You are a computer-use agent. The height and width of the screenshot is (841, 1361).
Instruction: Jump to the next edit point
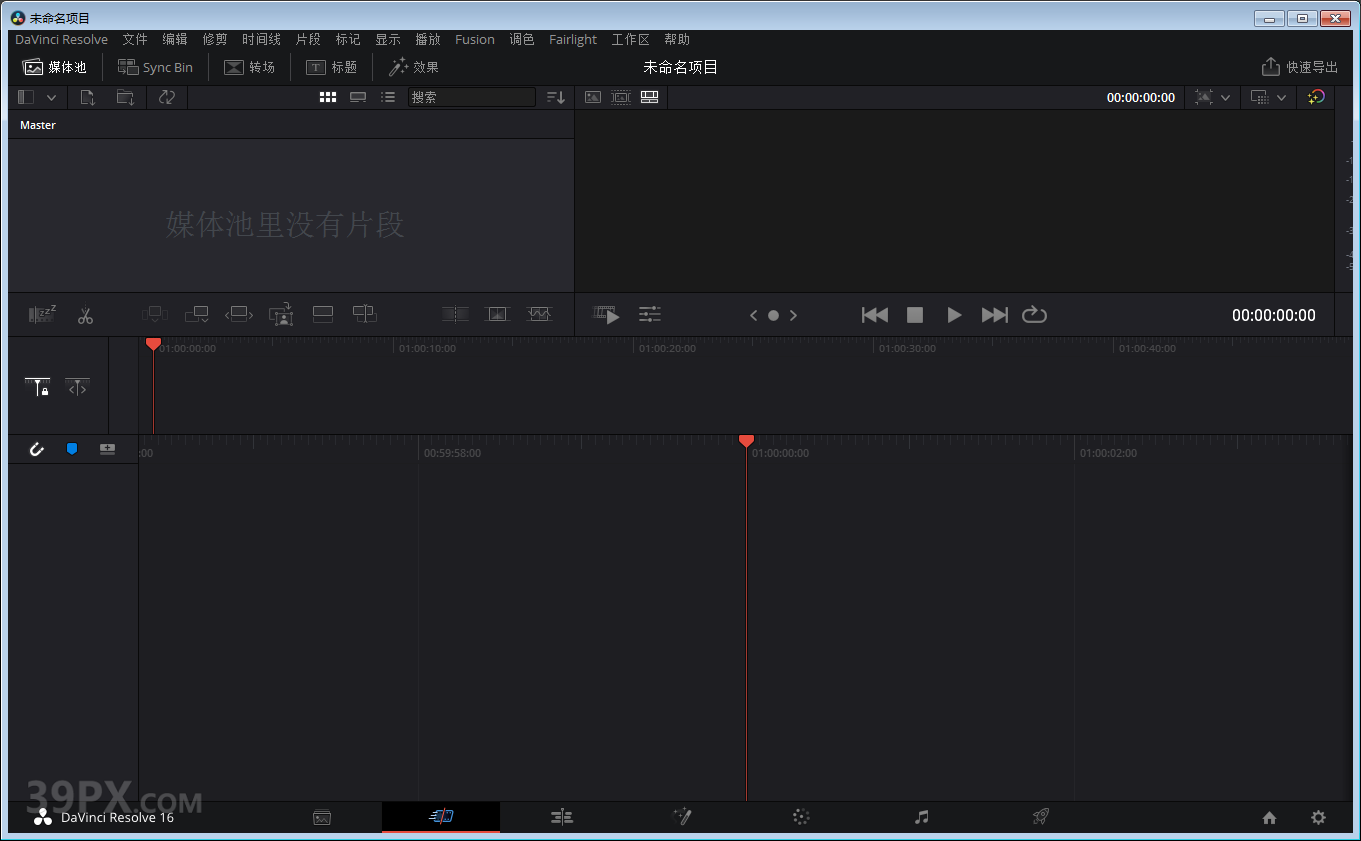[995, 315]
